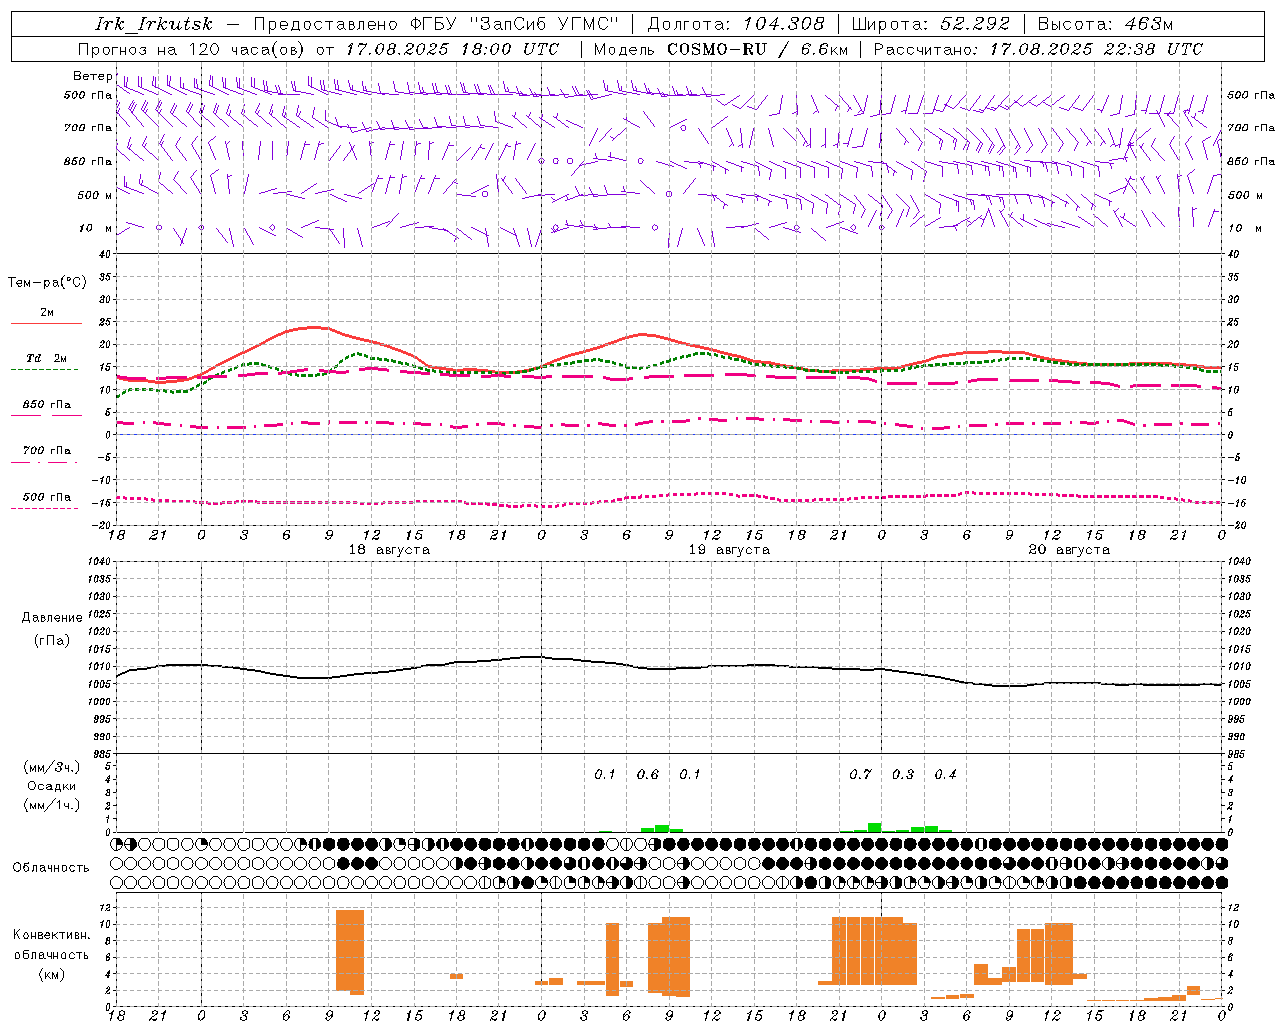The image size is (1280, 1024).
Task: Click the Конвективн. облачность panel label
Action: point(51,945)
